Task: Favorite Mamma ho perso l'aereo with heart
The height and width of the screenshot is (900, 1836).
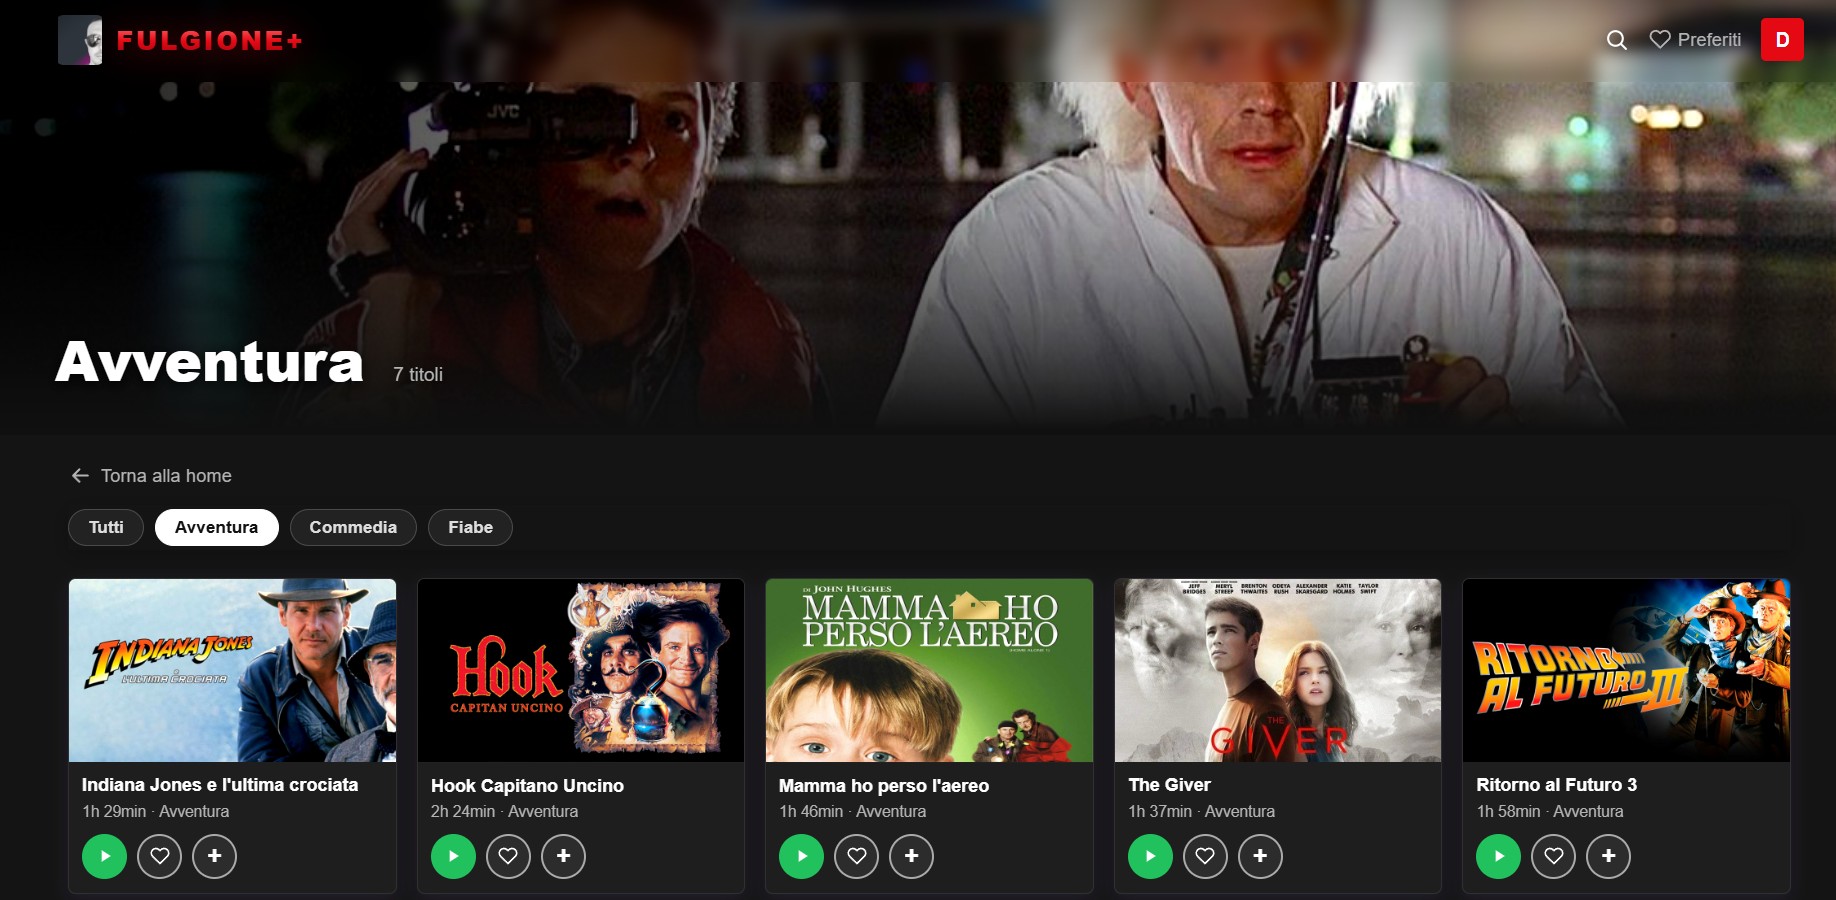Action: pos(856,856)
